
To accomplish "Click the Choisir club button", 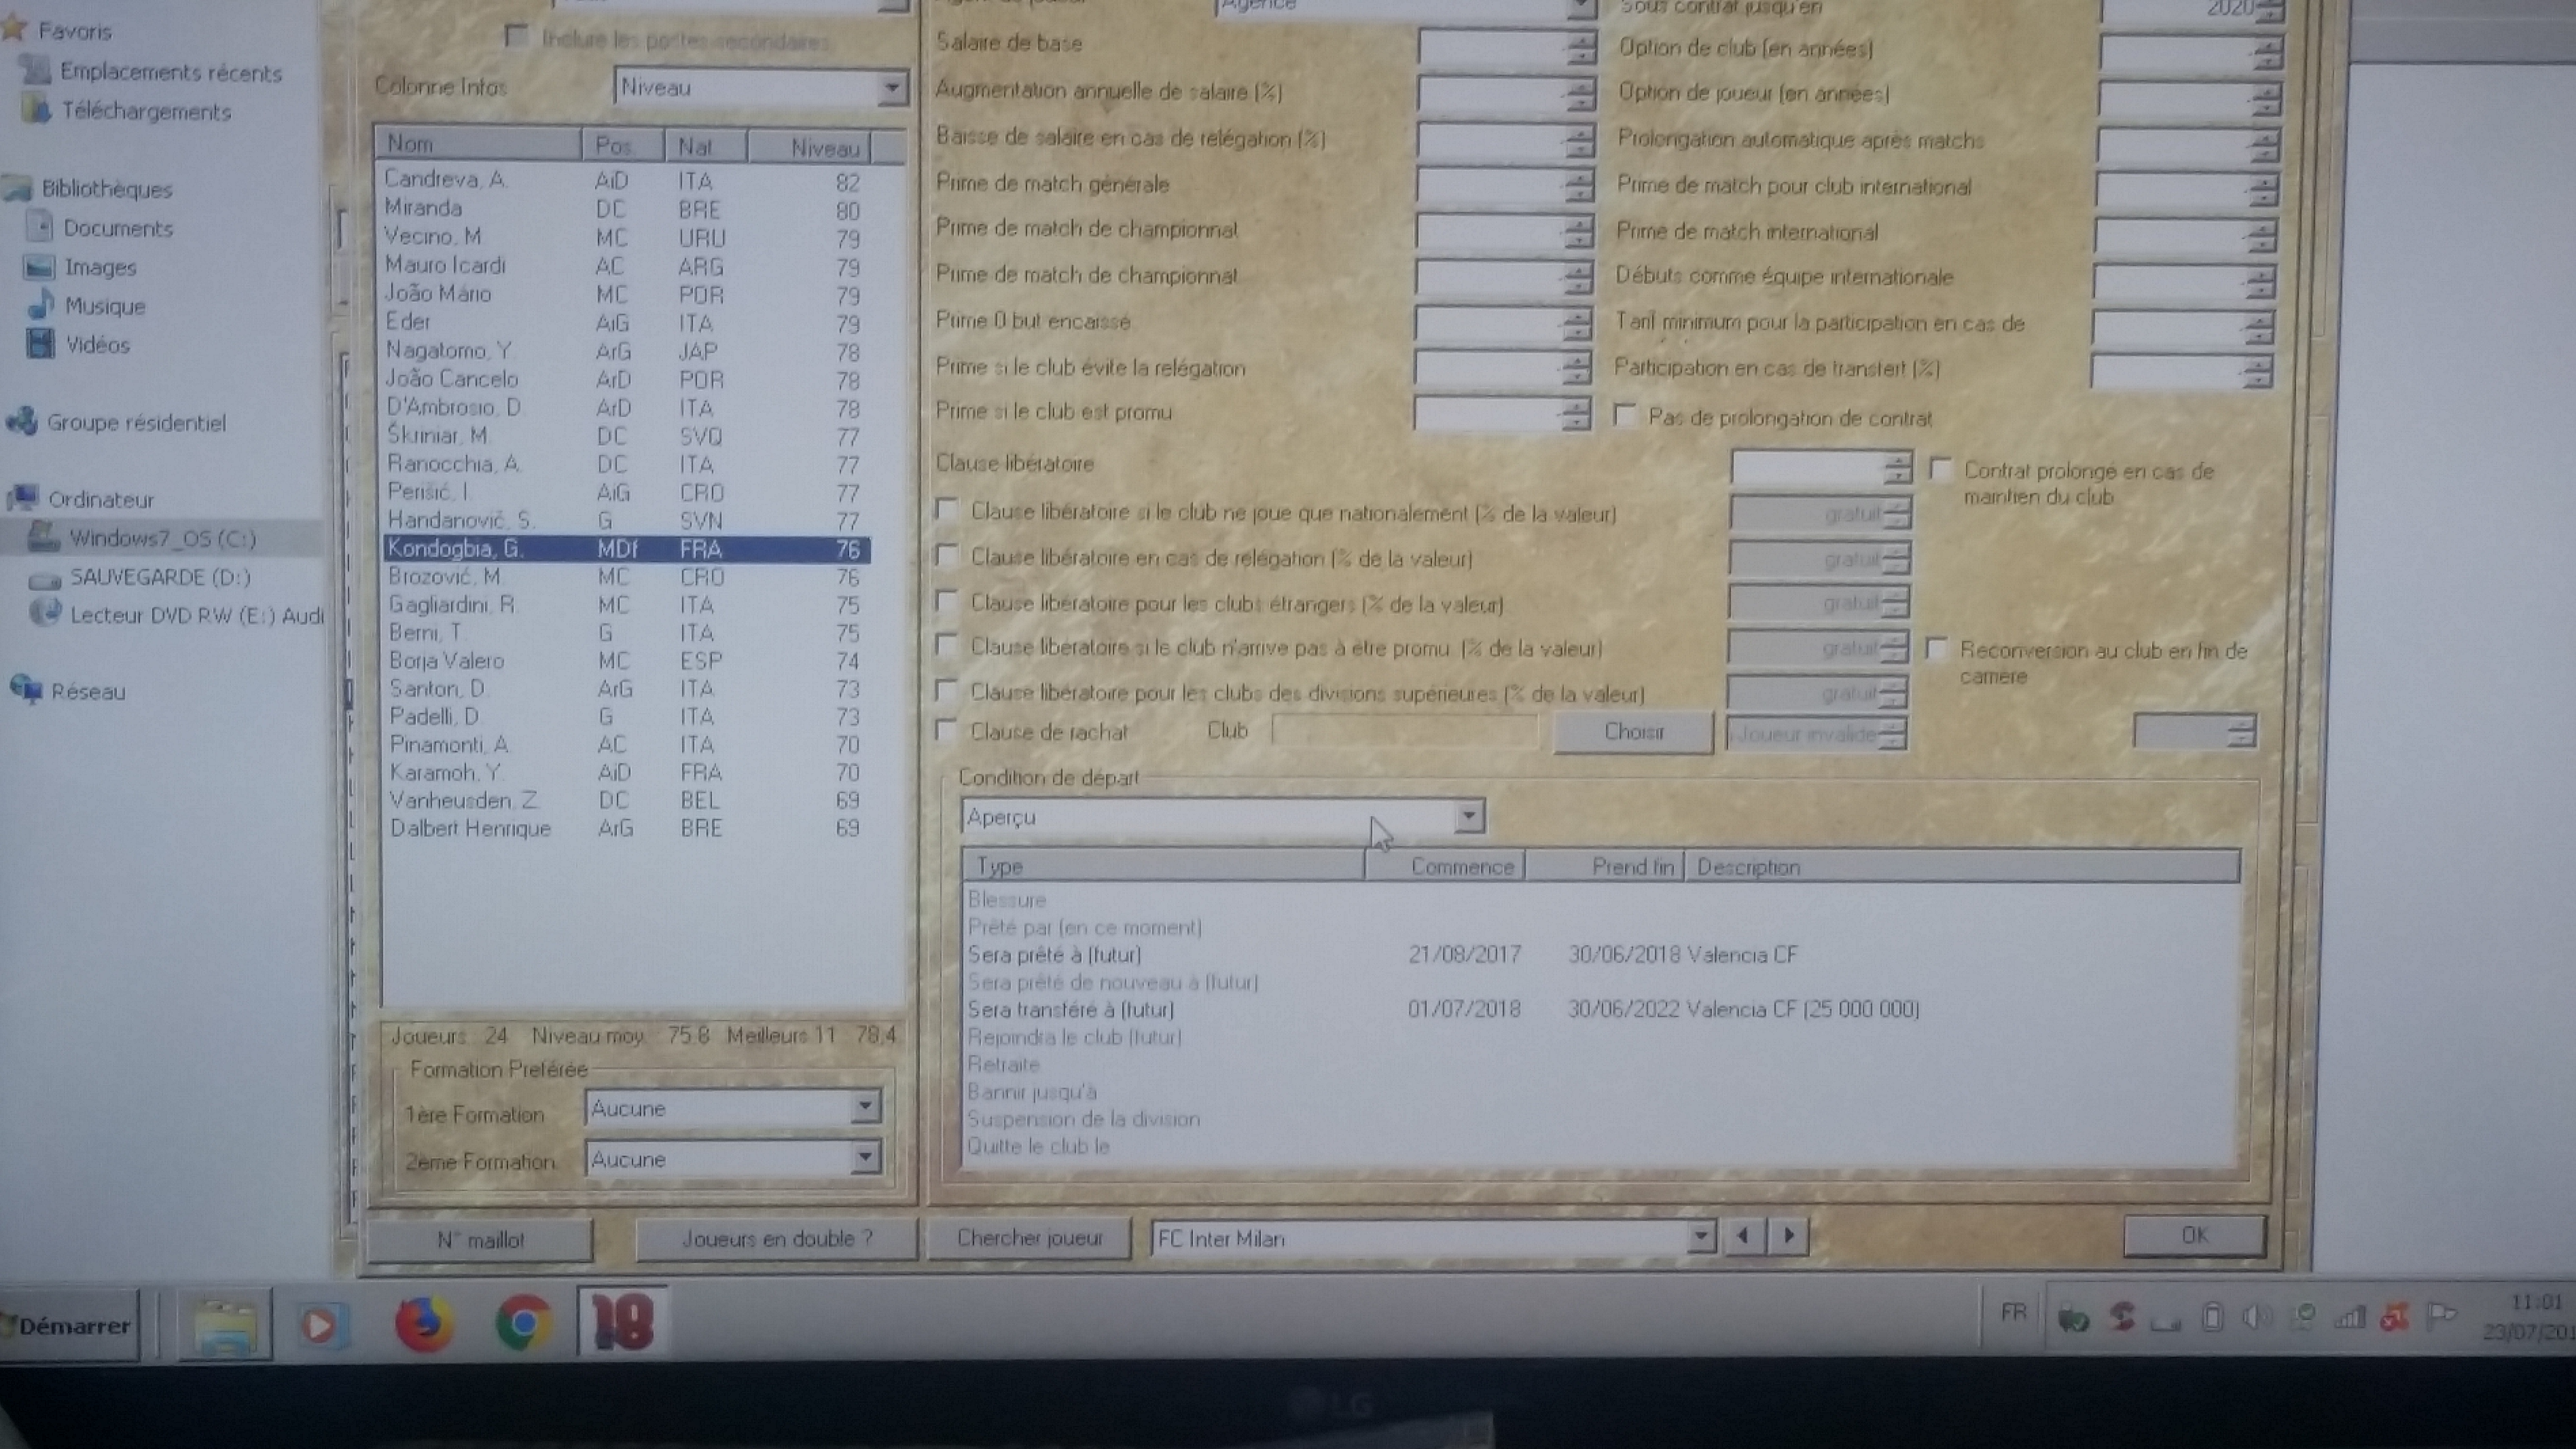I will [x=1634, y=732].
